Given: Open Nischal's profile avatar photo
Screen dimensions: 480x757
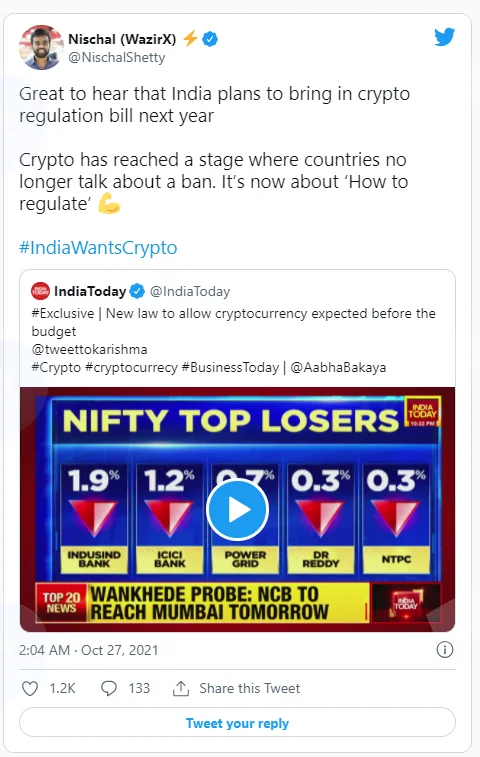Looking at the screenshot, I should tap(41, 48).
